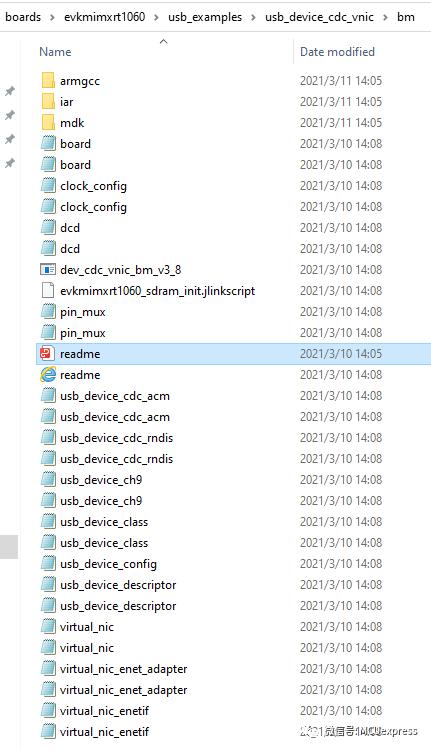Click the left pane scrollbar thumb
The image size is (431, 750).
coord(9,547)
